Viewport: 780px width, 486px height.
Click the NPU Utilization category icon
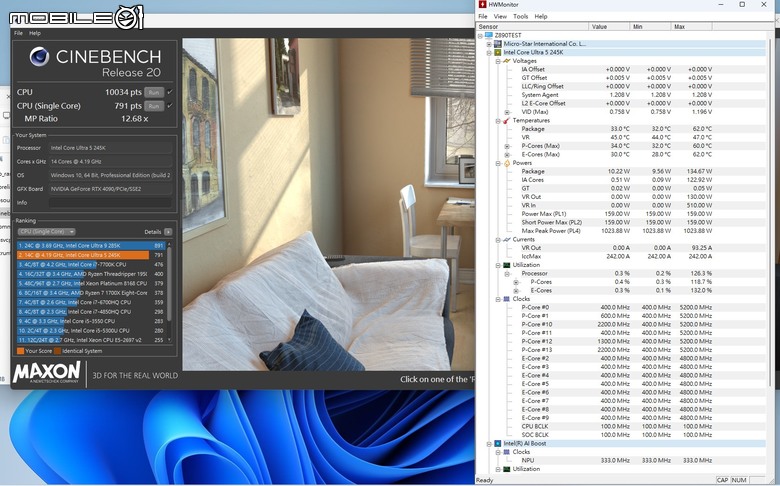pos(506,469)
